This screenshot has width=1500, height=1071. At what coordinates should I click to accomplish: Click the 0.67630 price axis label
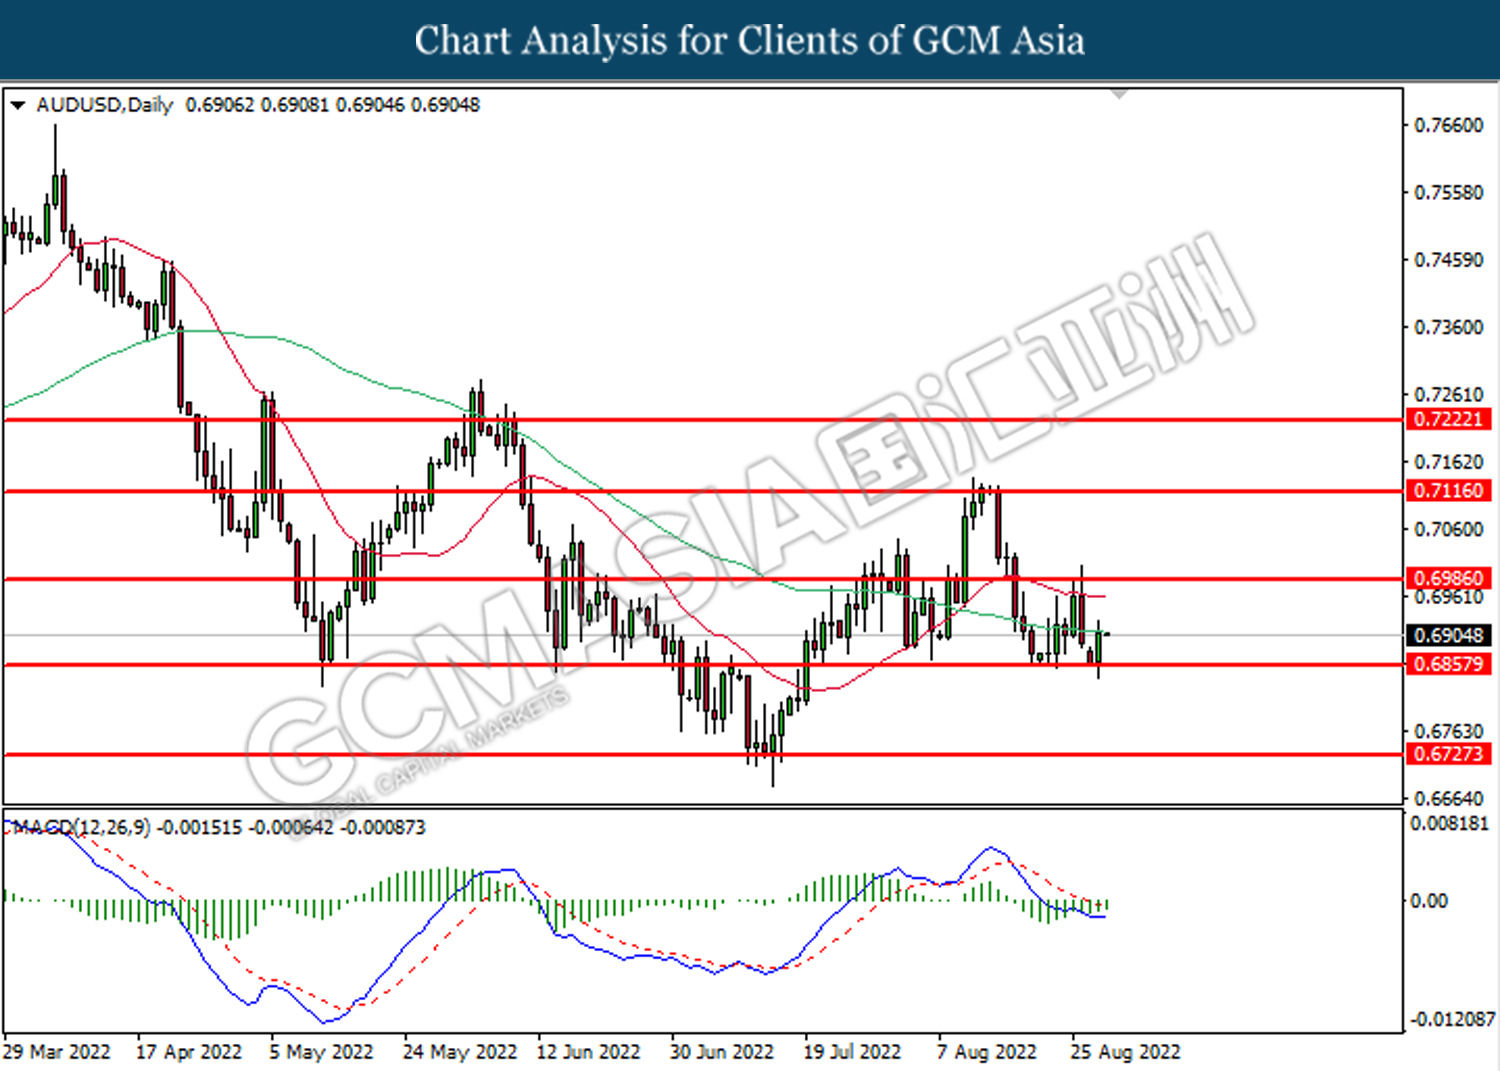pyautogui.click(x=1448, y=732)
